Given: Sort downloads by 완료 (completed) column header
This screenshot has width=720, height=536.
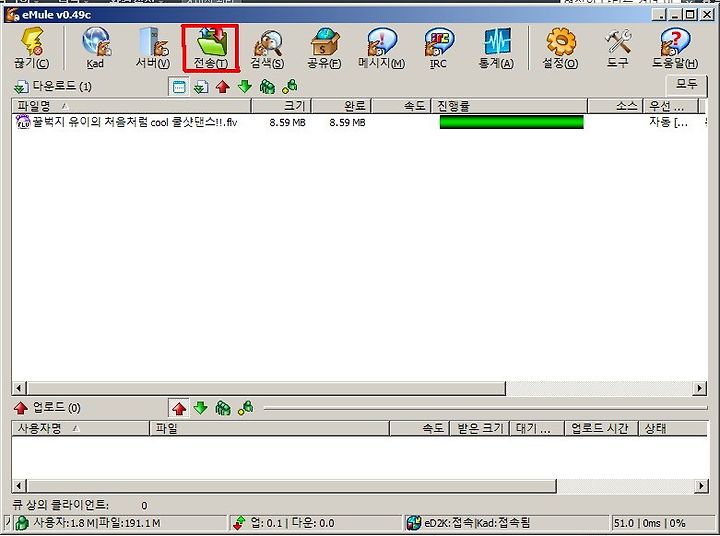Looking at the screenshot, I should coord(342,106).
